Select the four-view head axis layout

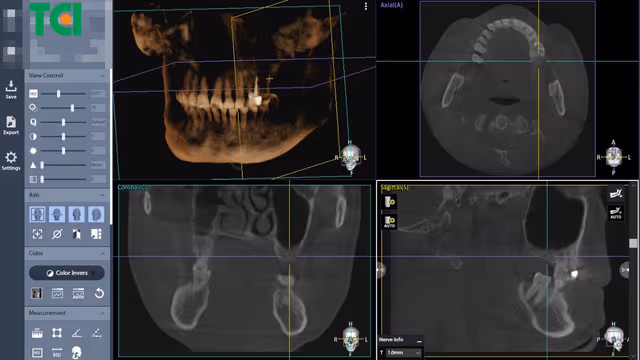37,214
